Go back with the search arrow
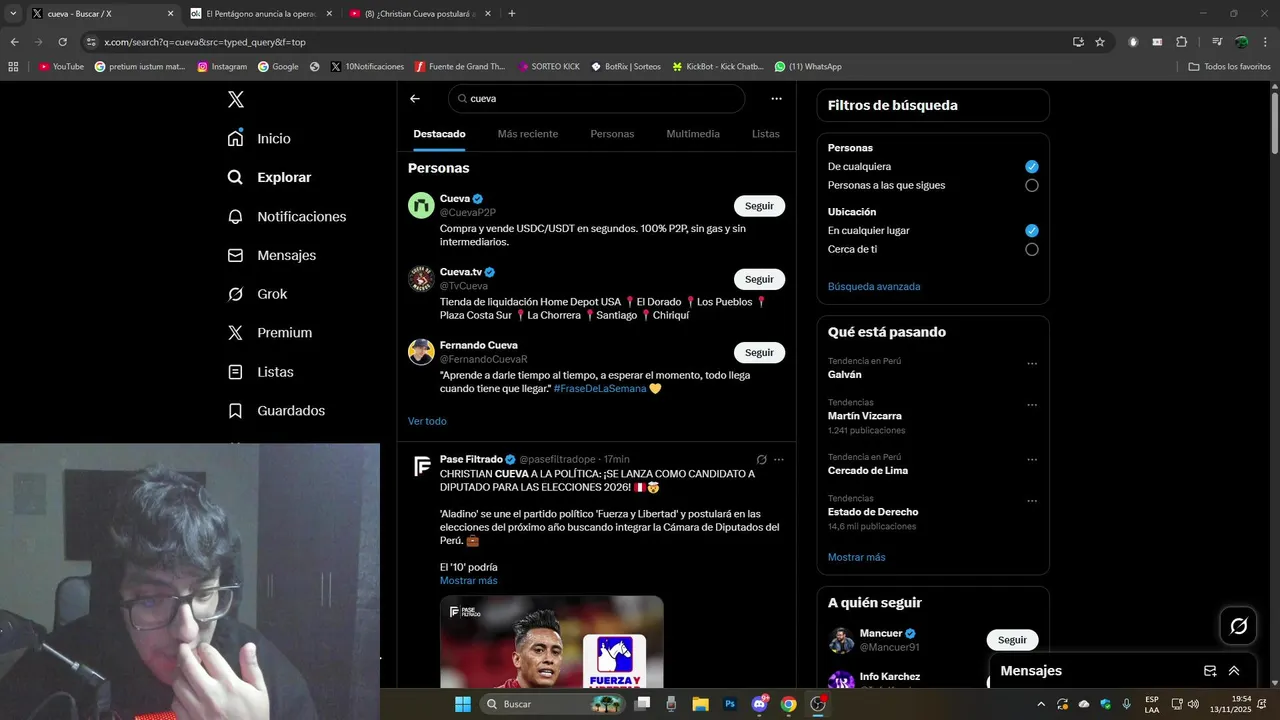1280x720 pixels. [x=415, y=99]
